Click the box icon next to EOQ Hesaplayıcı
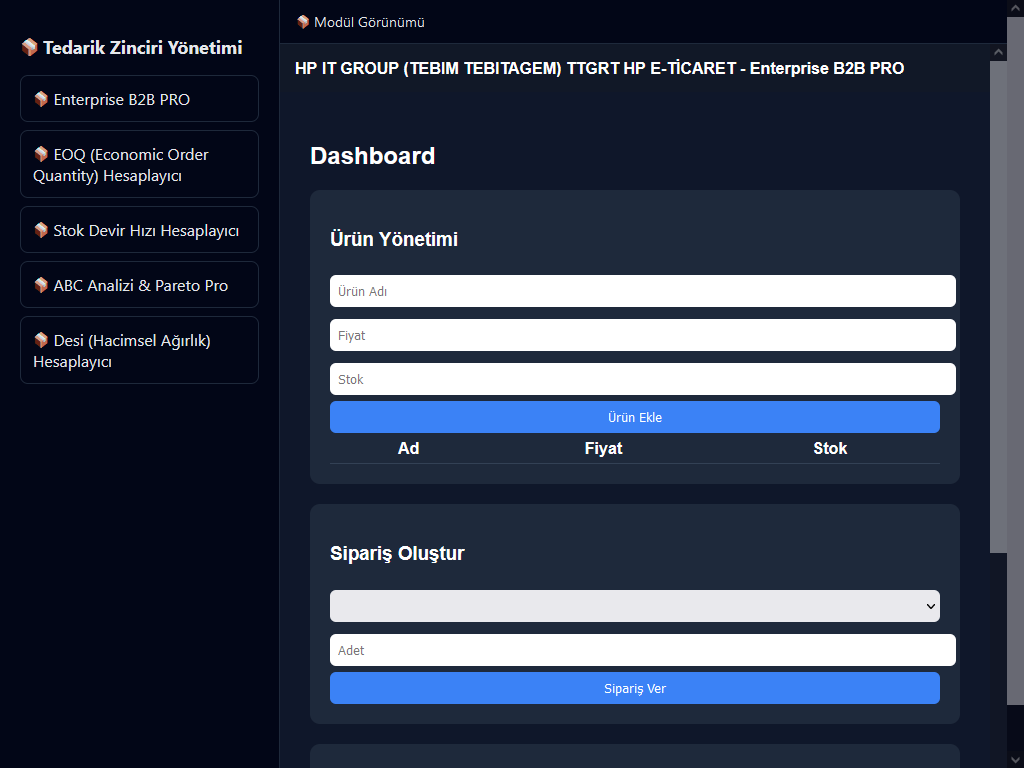The image size is (1024, 768). 41,154
